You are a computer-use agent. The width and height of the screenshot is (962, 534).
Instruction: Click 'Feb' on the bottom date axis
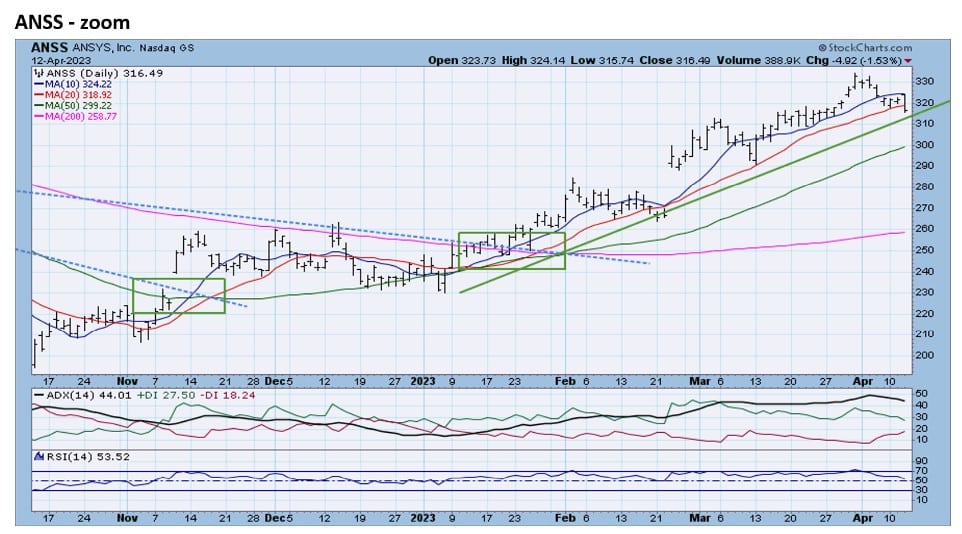pos(565,518)
